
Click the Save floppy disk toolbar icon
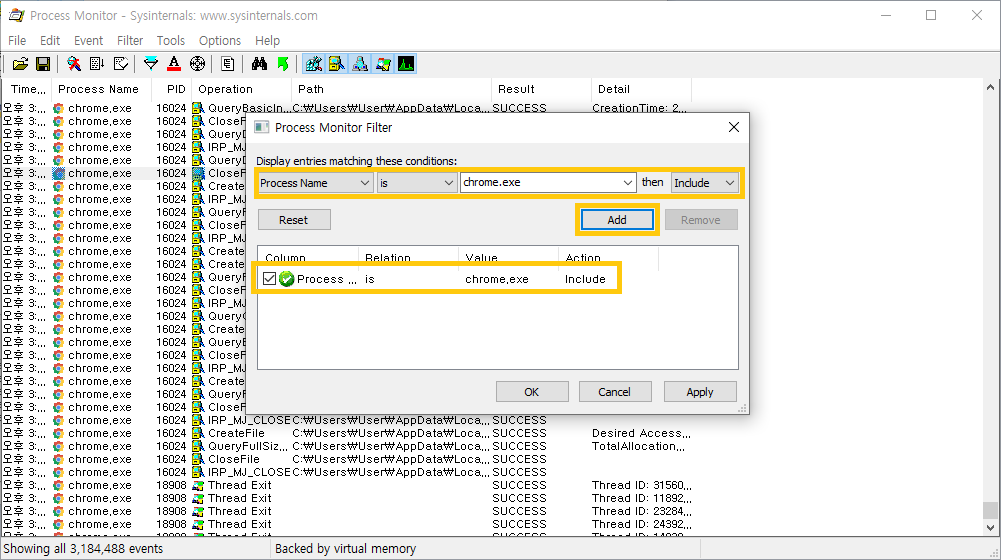pyautogui.click(x=43, y=64)
